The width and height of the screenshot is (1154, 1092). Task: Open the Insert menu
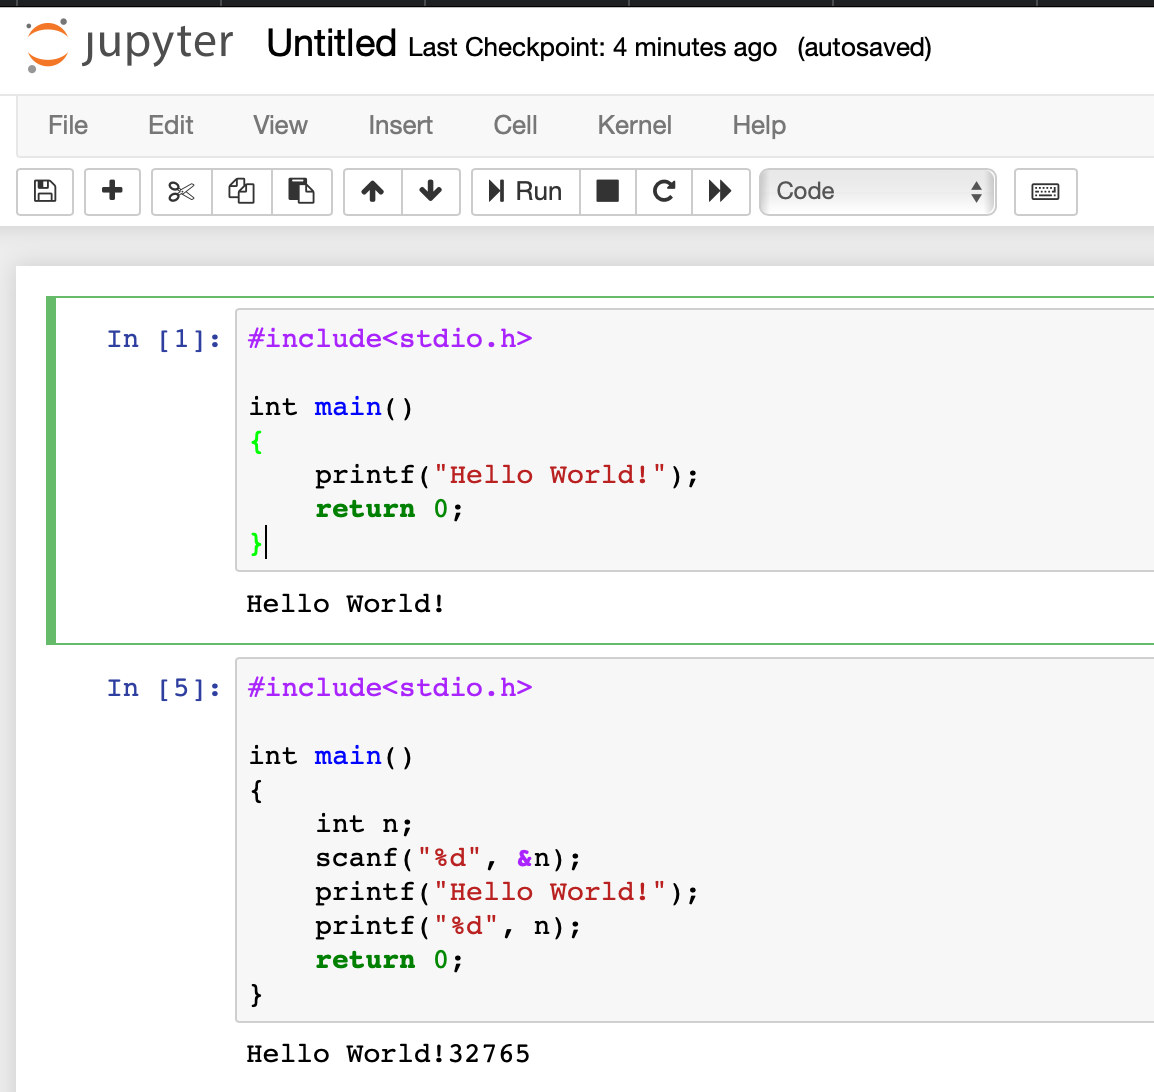click(x=400, y=125)
